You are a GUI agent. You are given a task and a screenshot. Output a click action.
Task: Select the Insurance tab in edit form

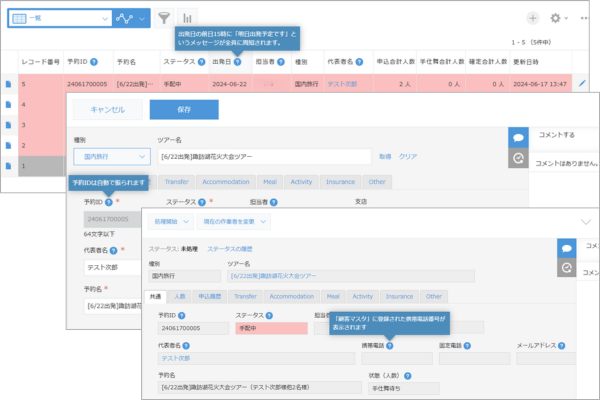341,182
